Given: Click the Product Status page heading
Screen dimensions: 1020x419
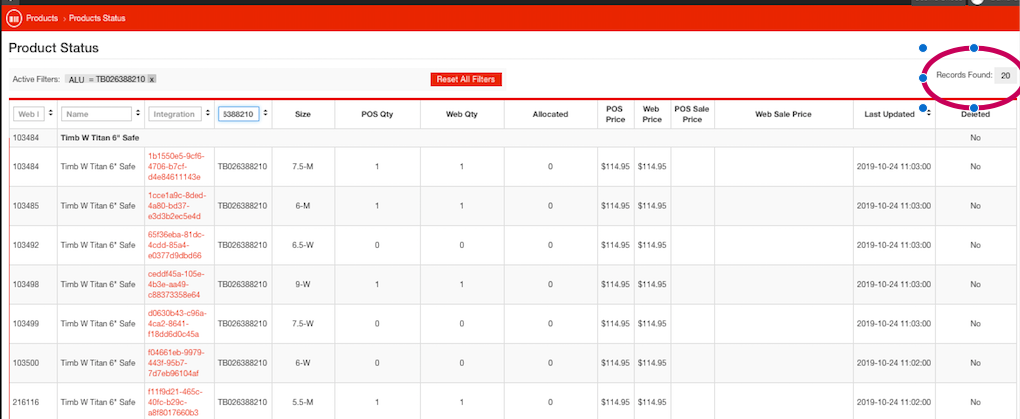Looking at the screenshot, I should [x=53, y=48].
